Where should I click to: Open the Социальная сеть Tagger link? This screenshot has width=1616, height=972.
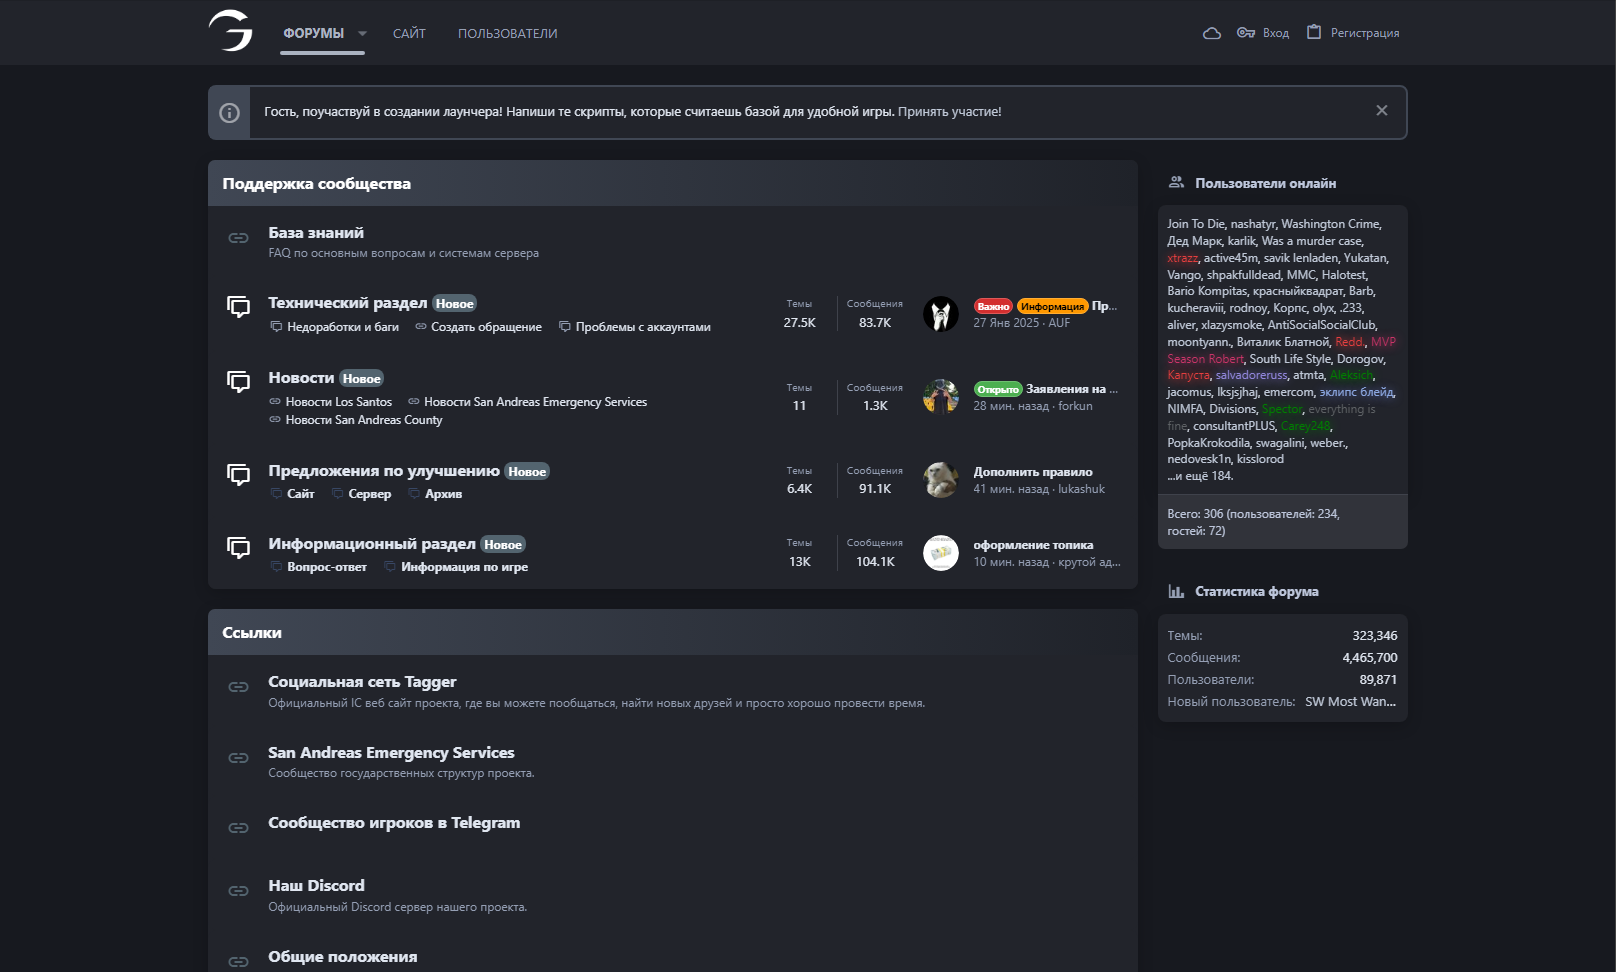(x=362, y=682)
